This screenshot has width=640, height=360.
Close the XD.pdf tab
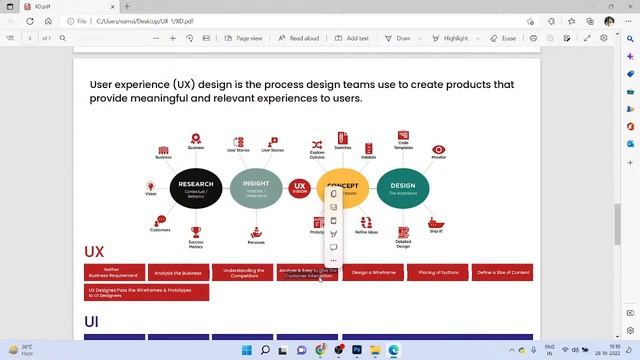[113, 7]
